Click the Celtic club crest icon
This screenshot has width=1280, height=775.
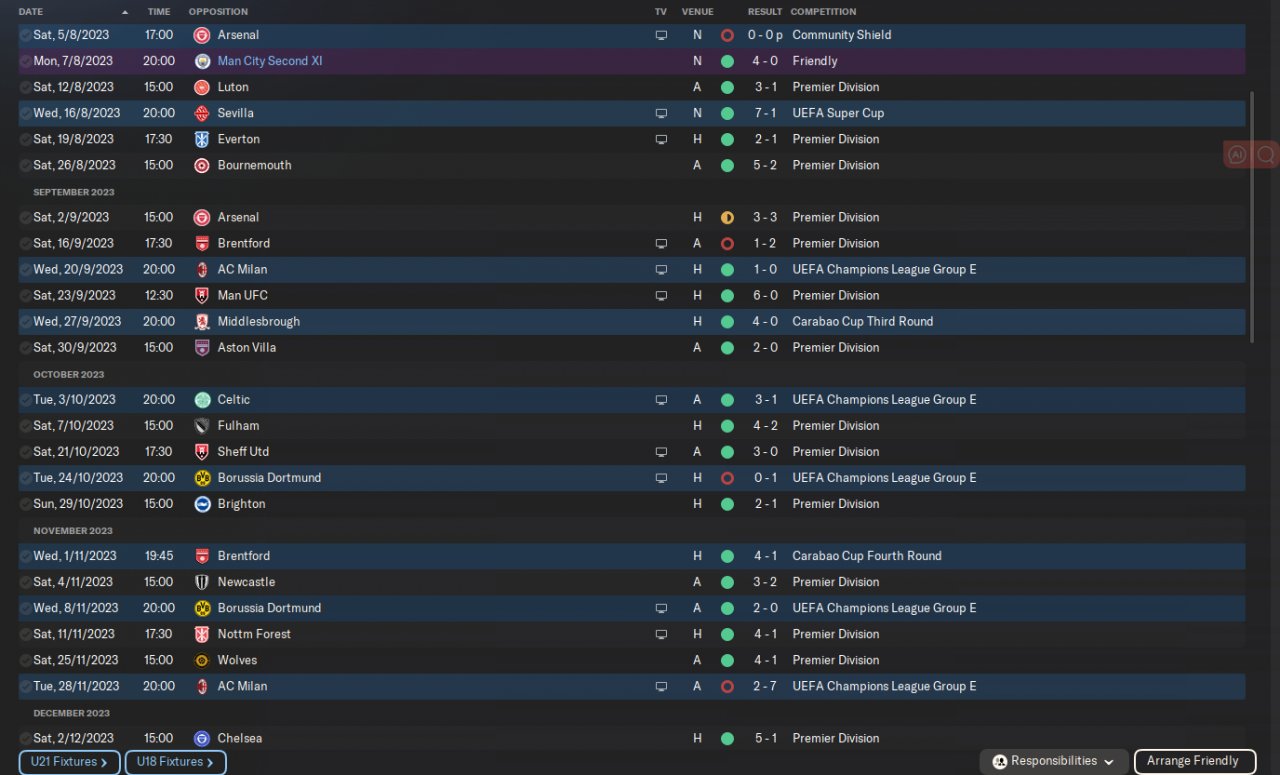[201, 399]
